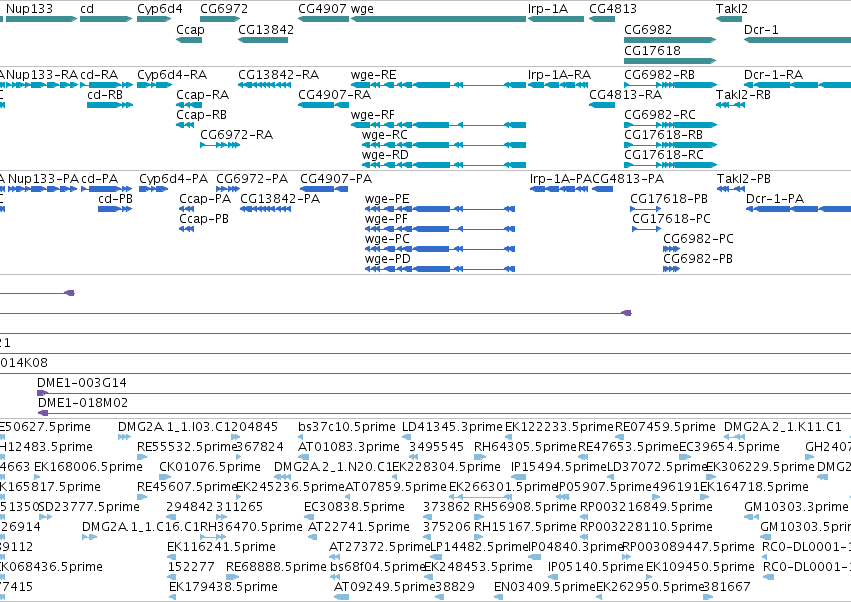
Task: Click the Nup133 gene label
Action: pyautogui.click(x=29, y=9)
